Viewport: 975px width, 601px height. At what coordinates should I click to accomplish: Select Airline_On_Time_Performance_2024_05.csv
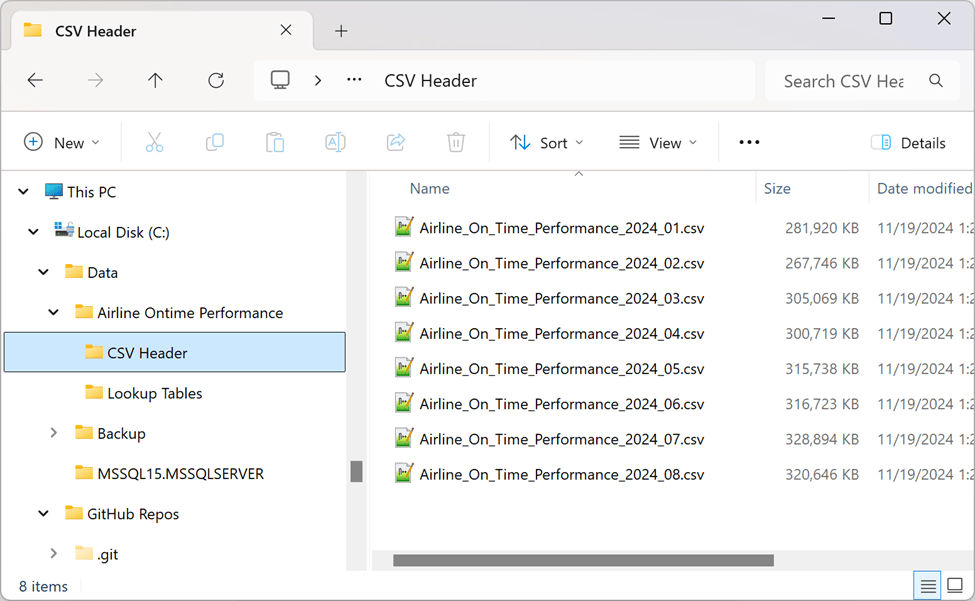click(561, 369)
